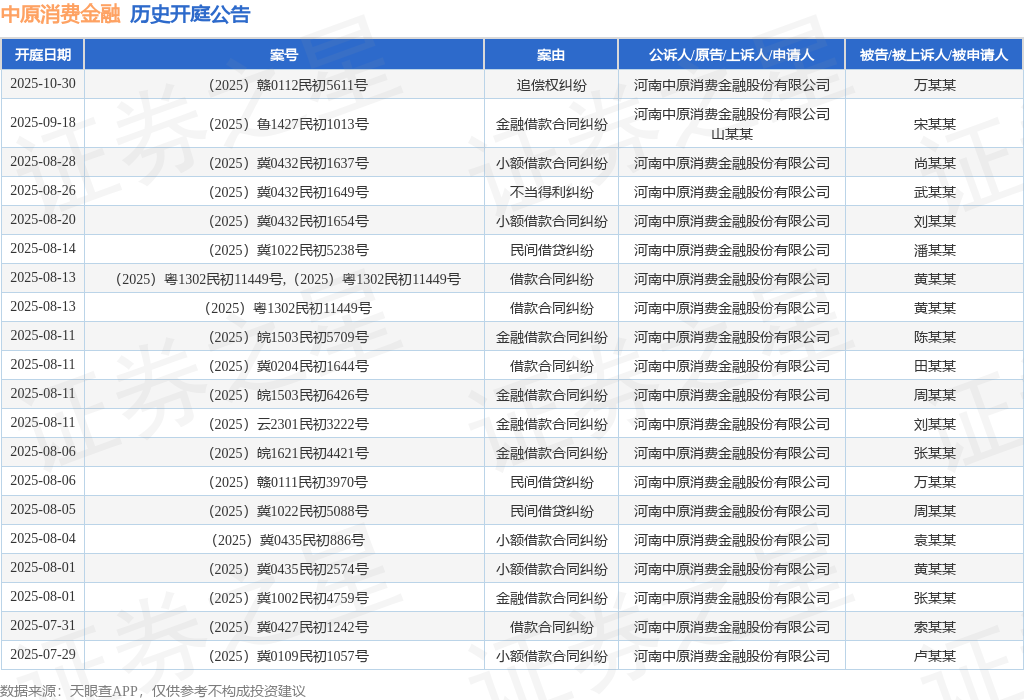Image resolution: width=1024 pixels, height=700 pixels.
Task: Click date cell 2025-08-28
Action: 42,161
